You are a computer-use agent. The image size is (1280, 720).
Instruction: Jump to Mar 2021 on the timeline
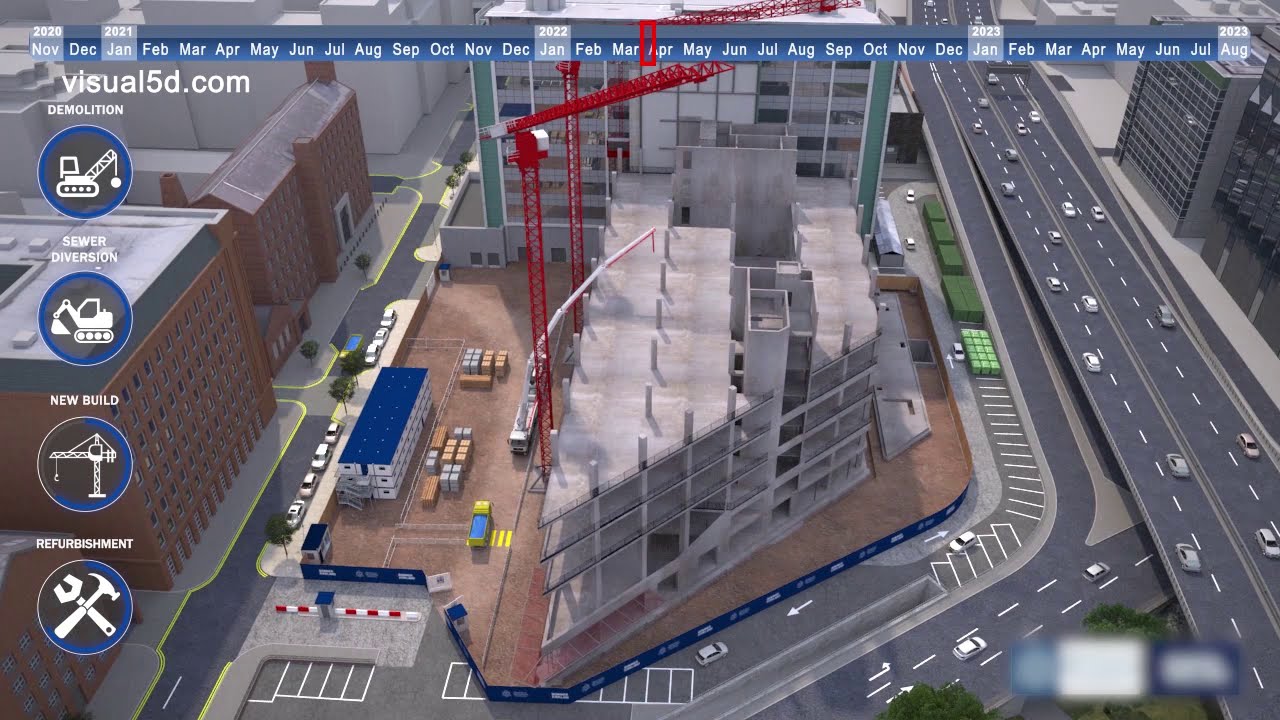point(192,50)
